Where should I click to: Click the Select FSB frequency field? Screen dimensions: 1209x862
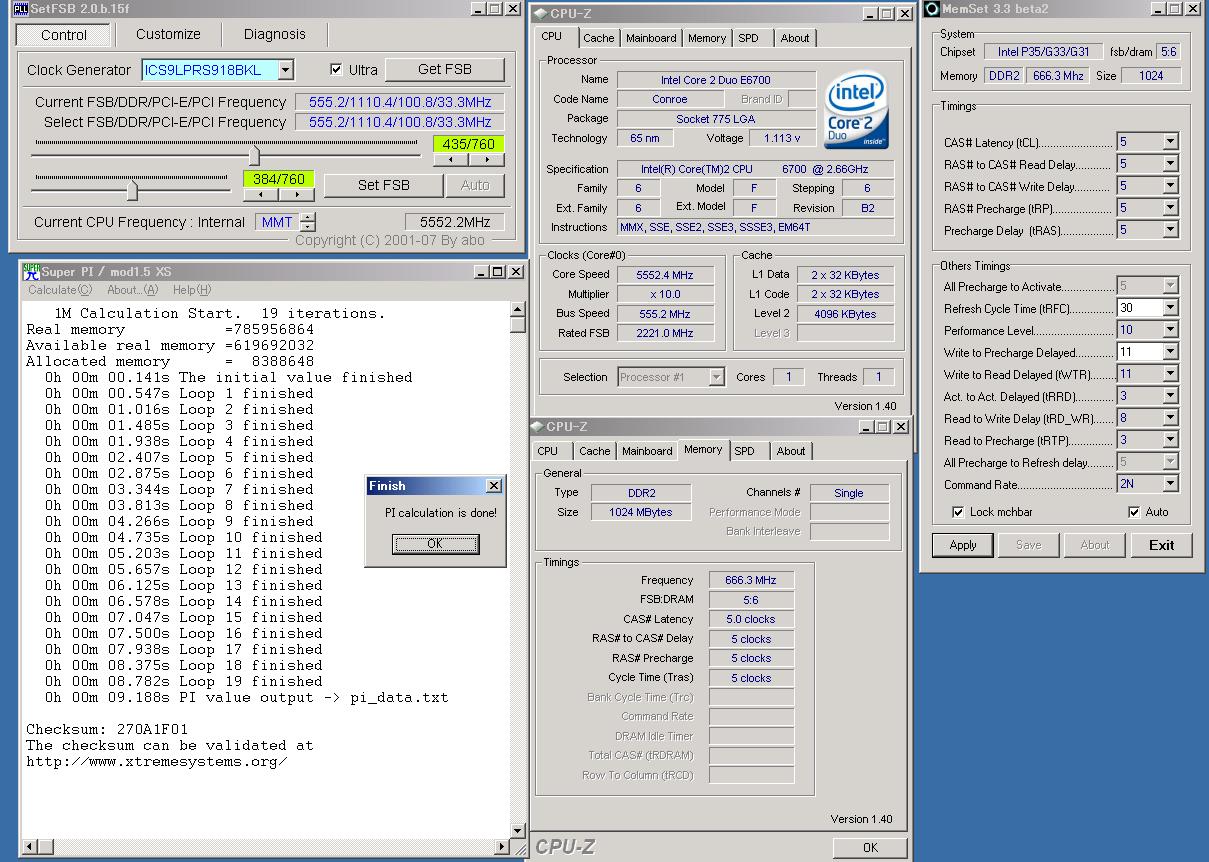click(400, 122)
